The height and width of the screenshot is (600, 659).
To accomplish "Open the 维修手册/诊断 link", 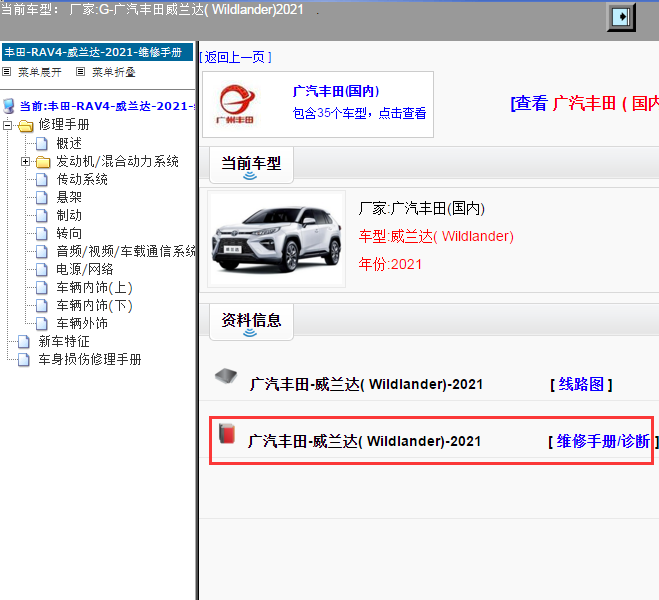I will [x=603, y=441].
